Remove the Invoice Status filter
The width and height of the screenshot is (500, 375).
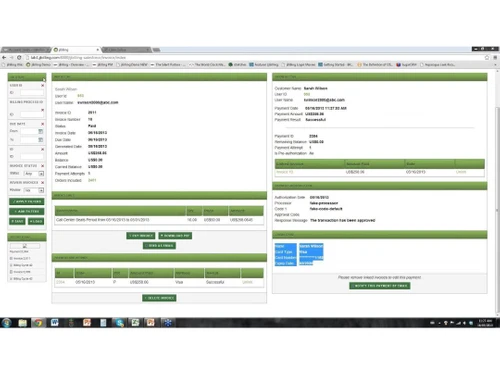pyautogui.click(x=42, y=166)
